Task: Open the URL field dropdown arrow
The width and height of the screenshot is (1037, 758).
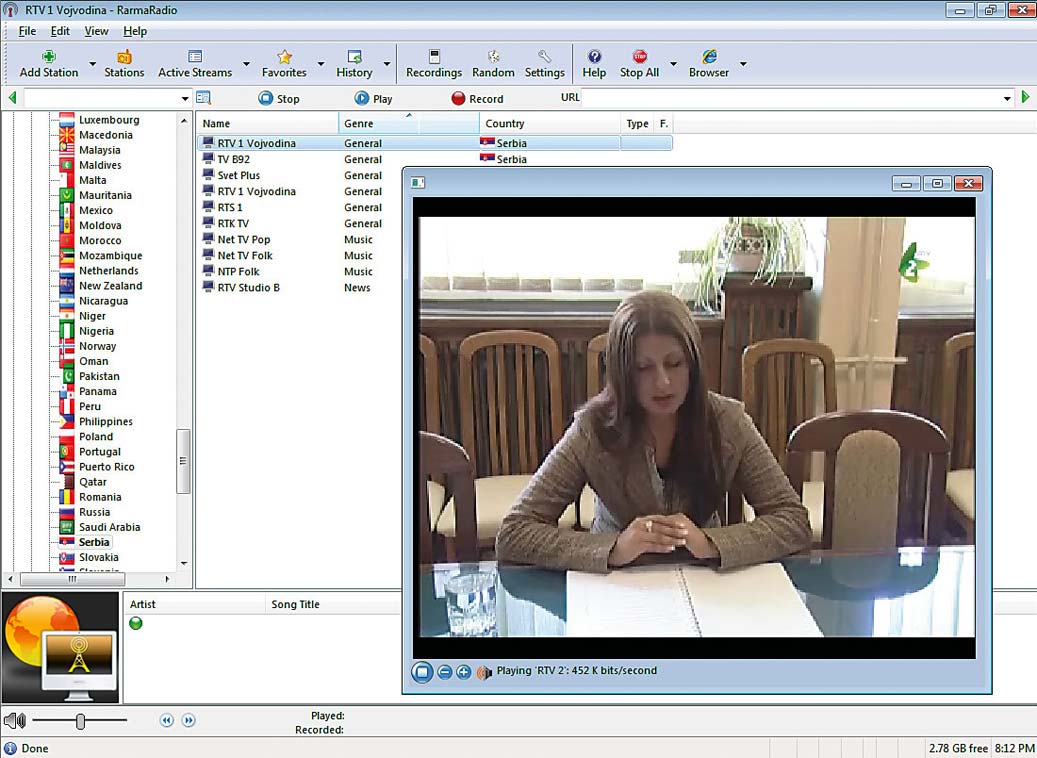Action: click(x=1007, y=99)
